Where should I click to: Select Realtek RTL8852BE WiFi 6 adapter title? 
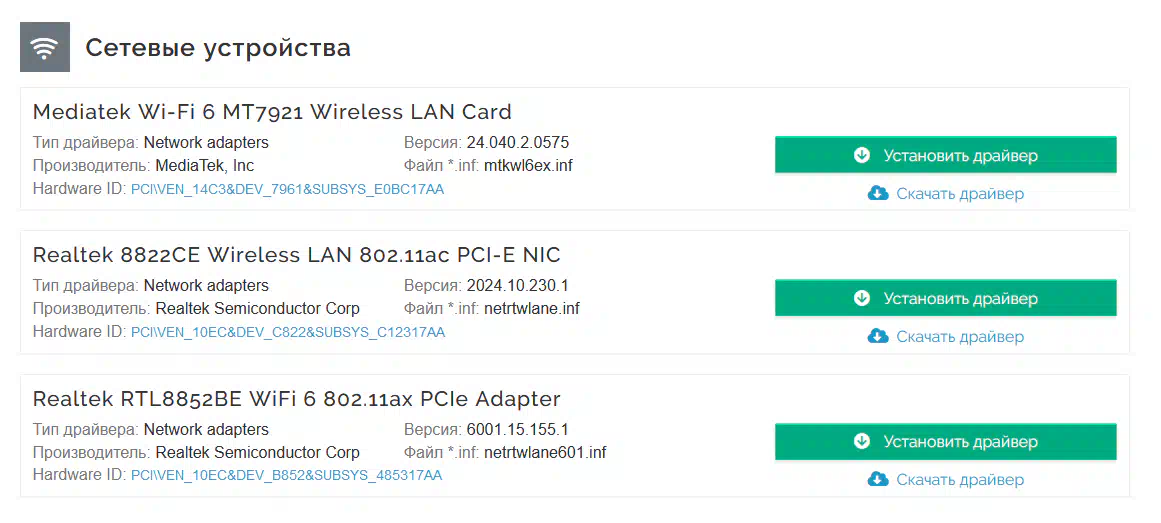coord(297,399)
